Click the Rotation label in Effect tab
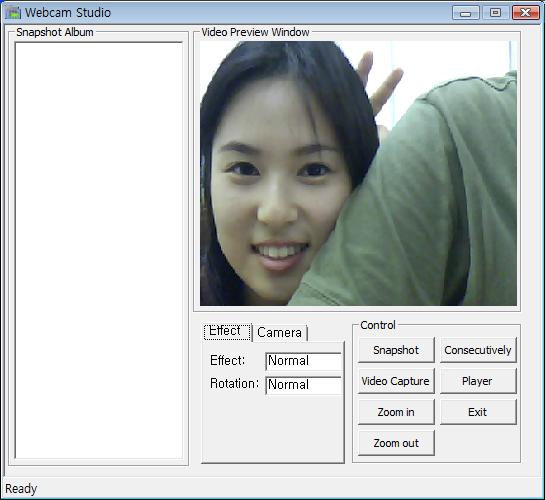Viewport: 545px width, 500px height. pyautogui.click(x=235, y=384)
